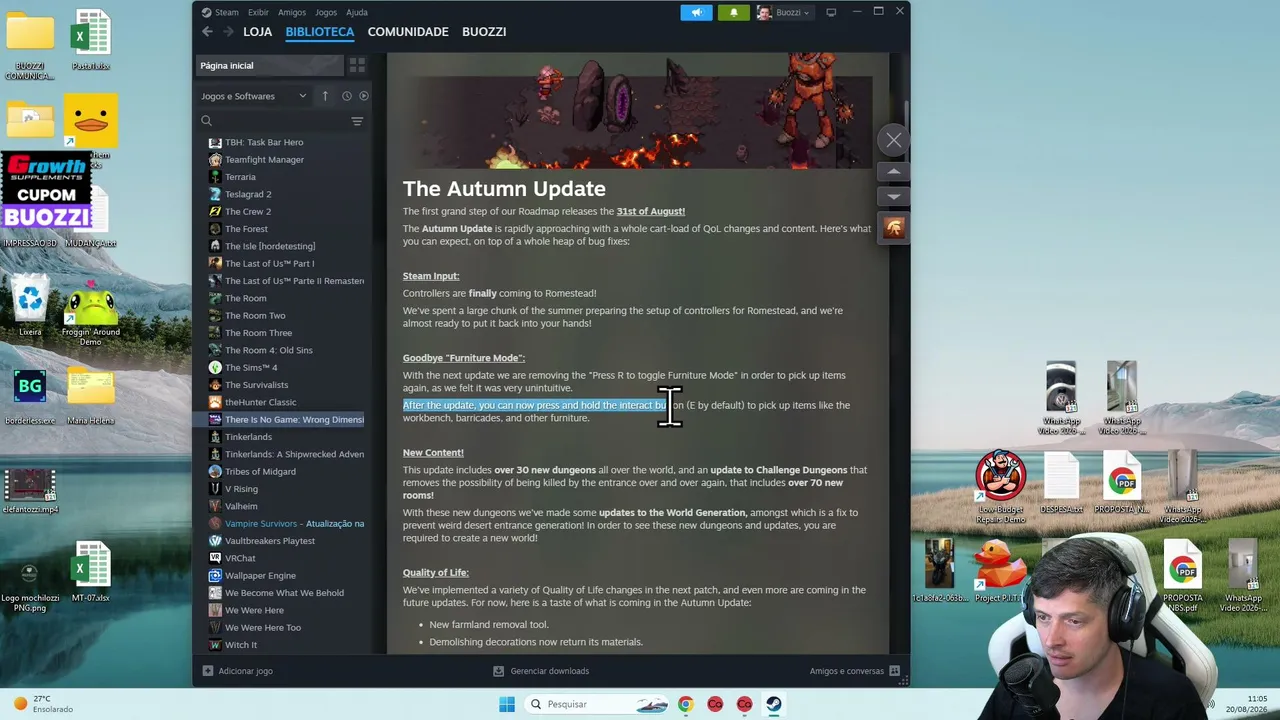Open the Windows Start menu
Image resolution: width=1280 pixels, height=720 pixels.
(507, 704)
